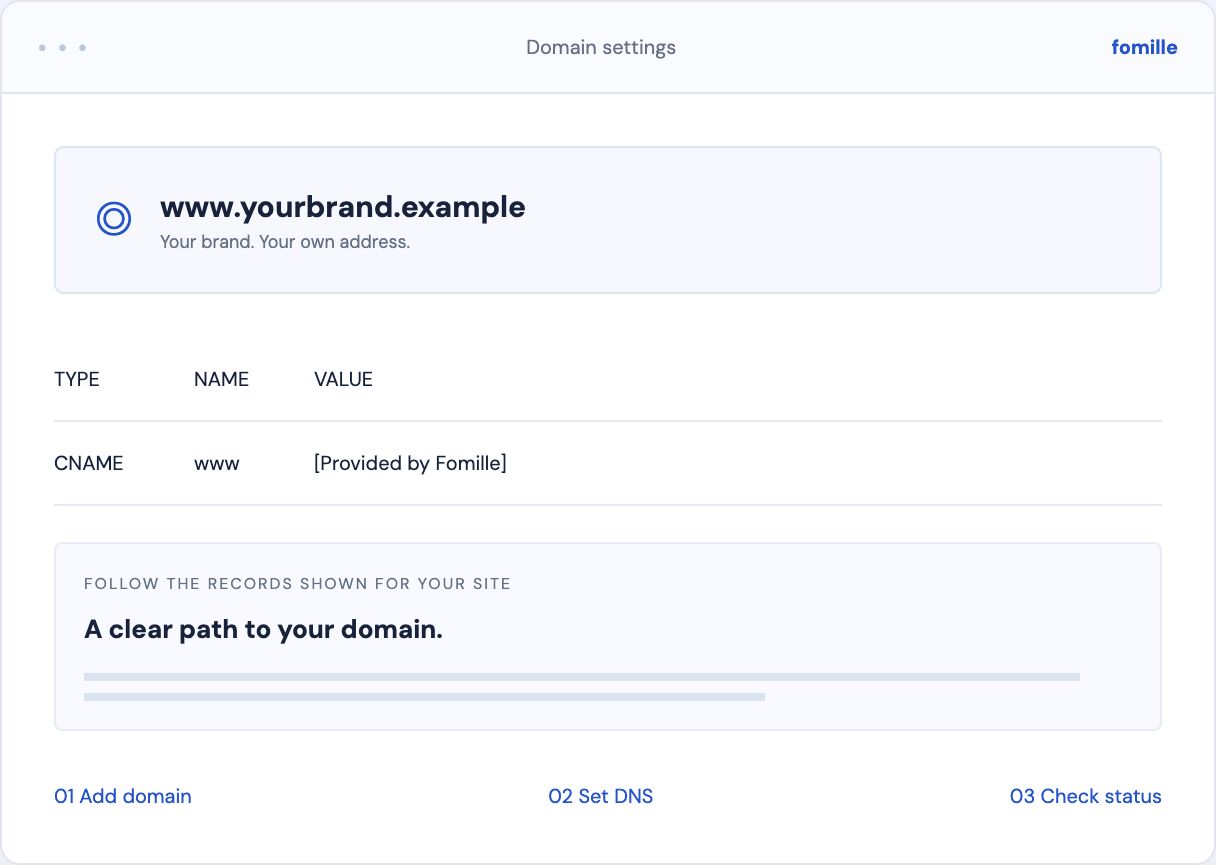Go to step 01 Add domain
The width and height of the screenshot is (1216, 865).
123,796
